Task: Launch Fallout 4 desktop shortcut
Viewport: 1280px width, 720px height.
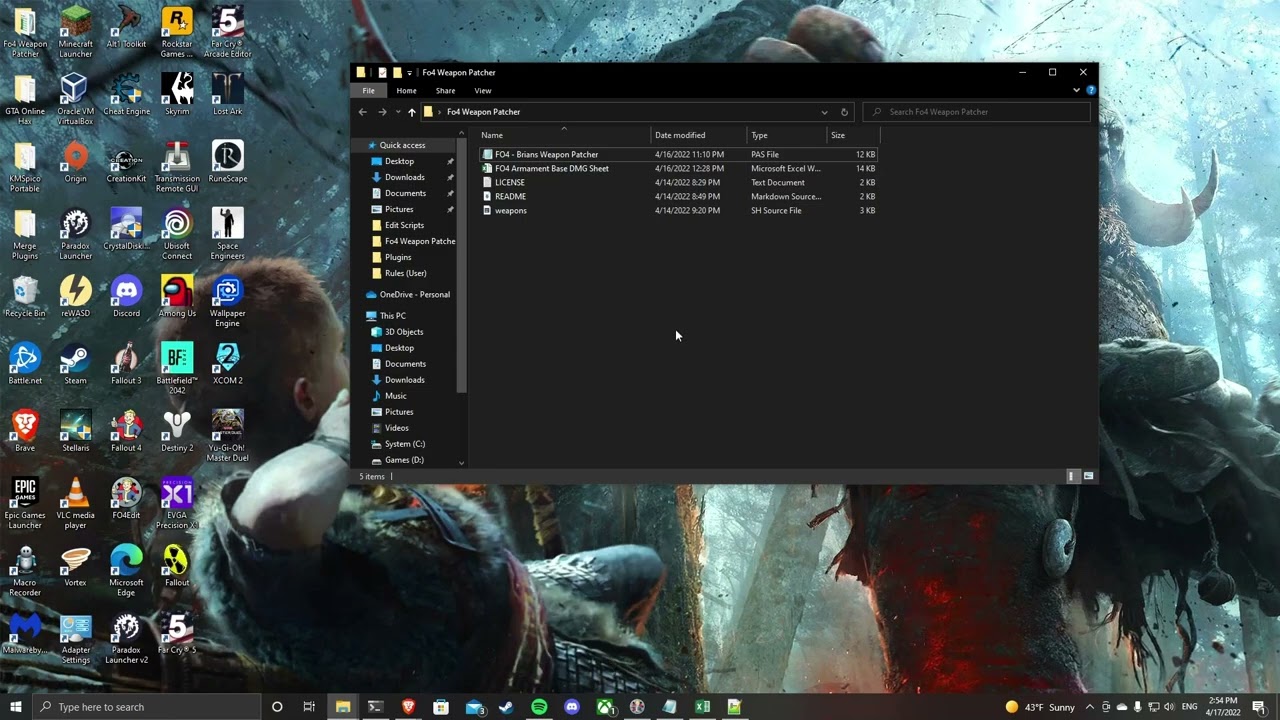Action: [x=126, y=433]
